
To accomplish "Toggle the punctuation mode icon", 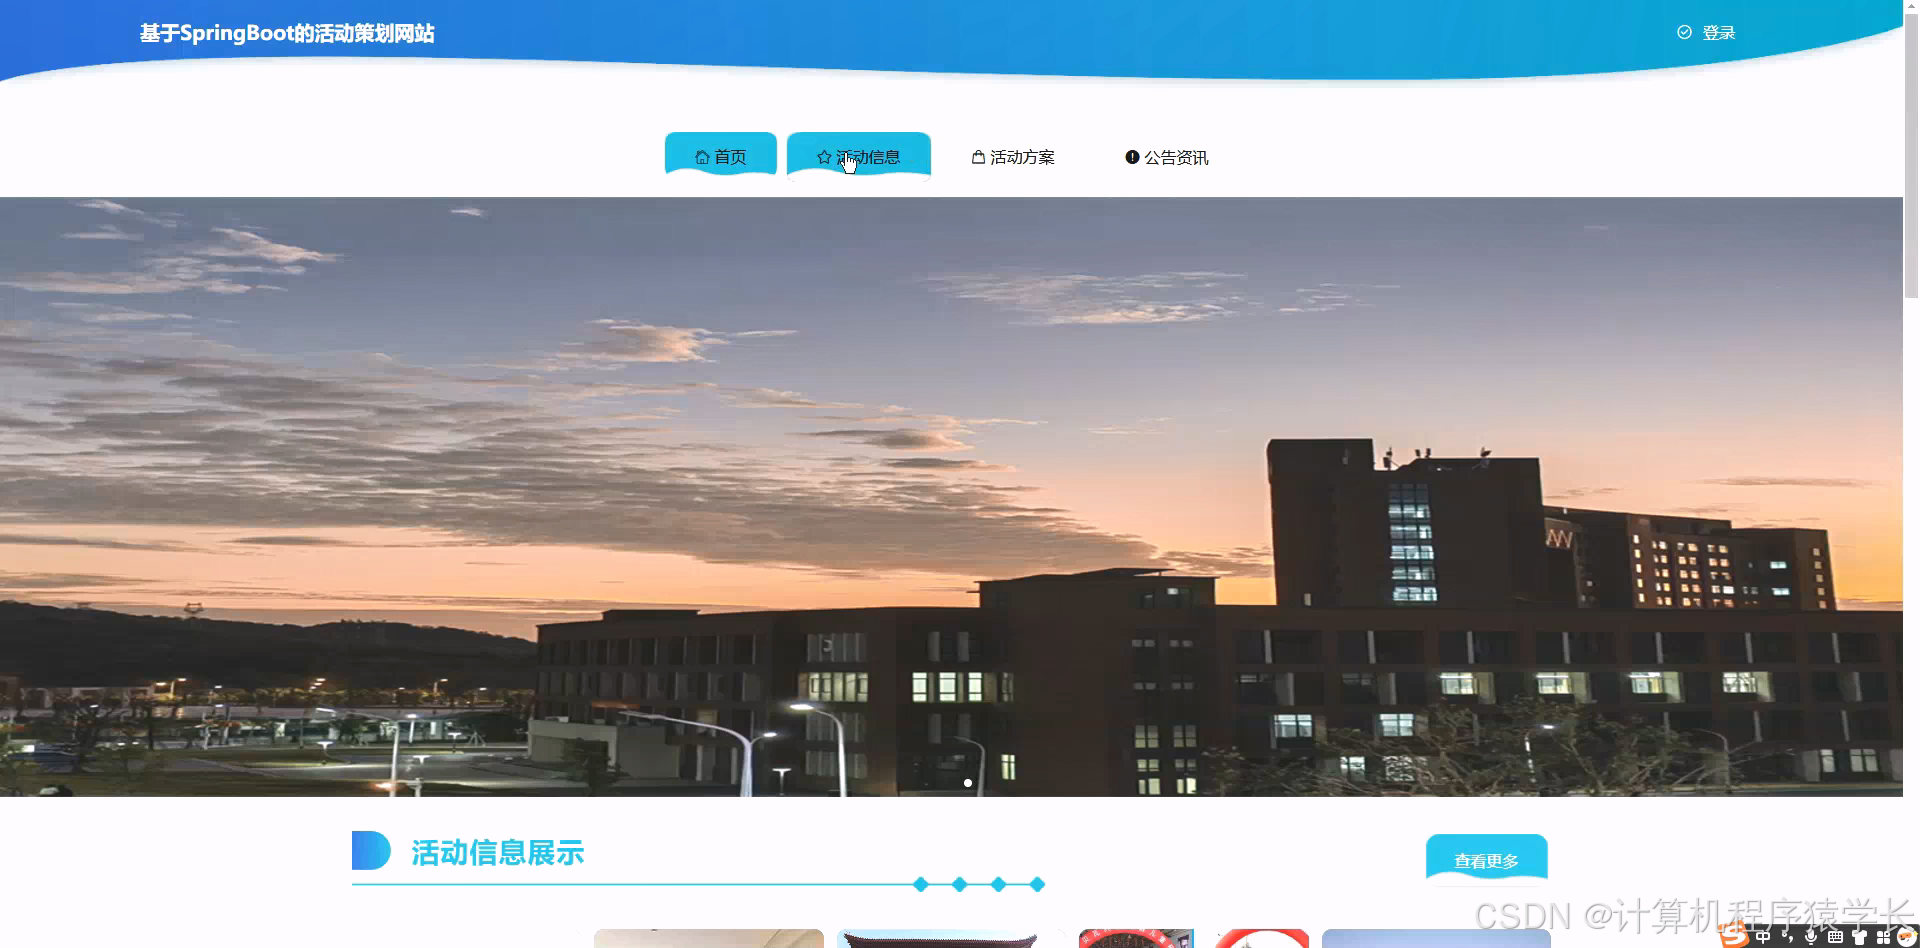I will click(x=1788, y=937).
